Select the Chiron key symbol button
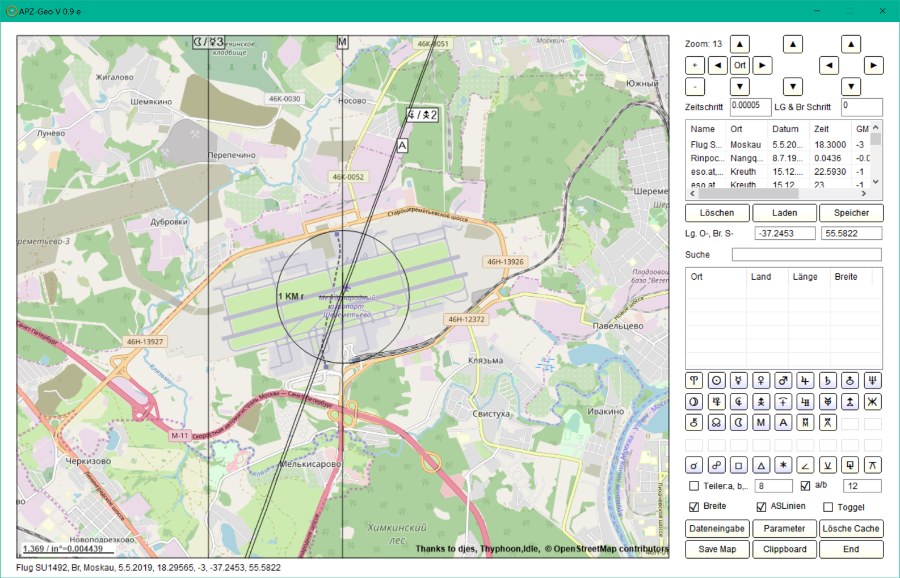This screenshot has width=900, height=578. (x=694, y=423)
